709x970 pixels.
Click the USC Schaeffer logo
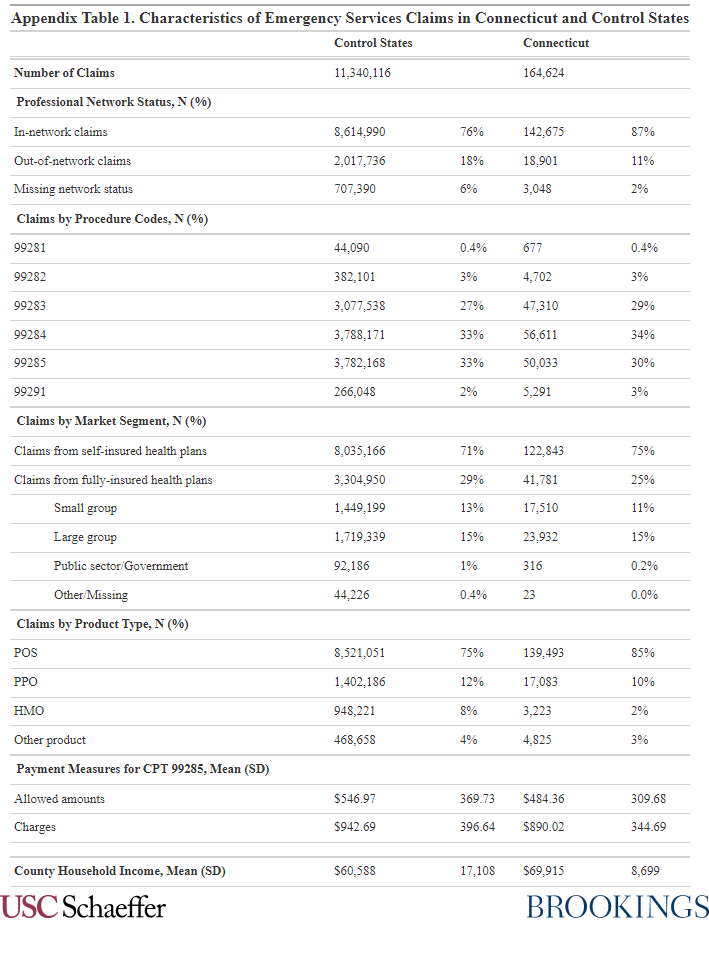(x=83, y=907)
